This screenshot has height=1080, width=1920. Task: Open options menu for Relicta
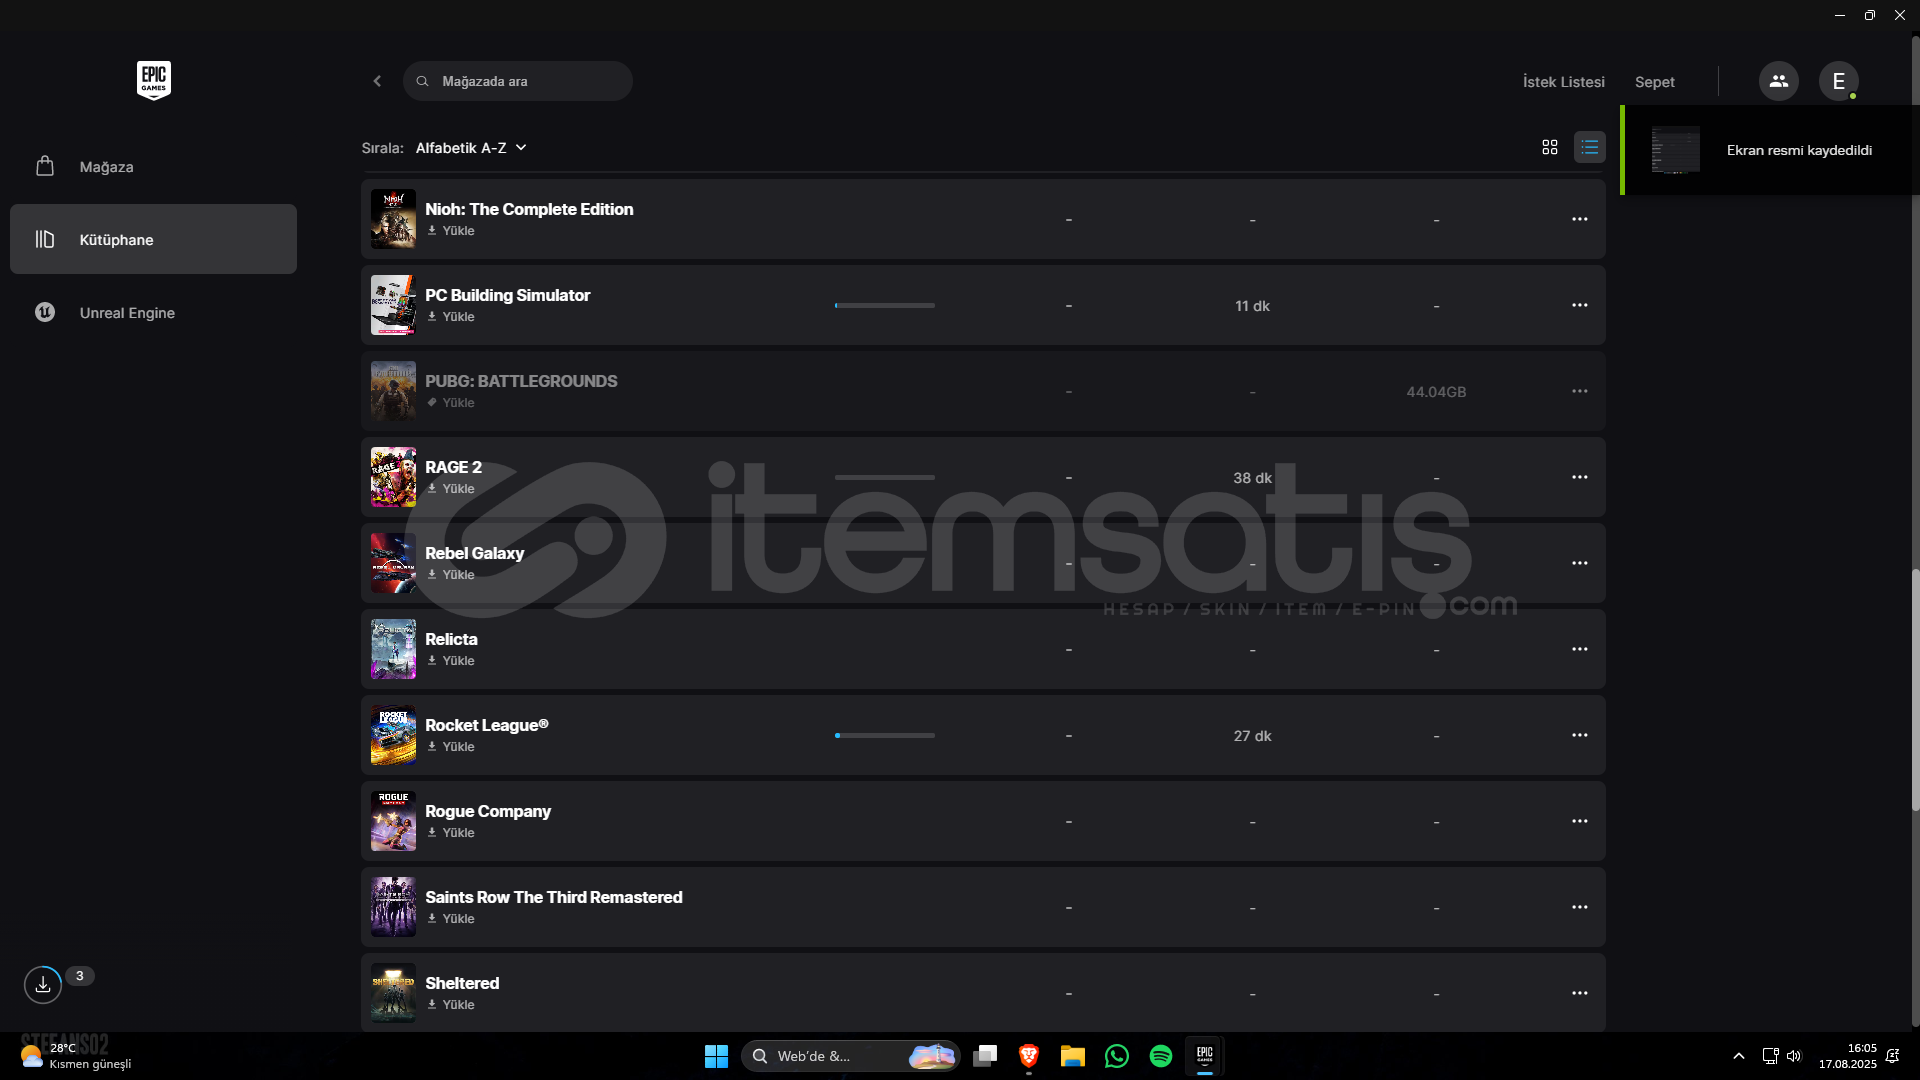click(x=1579, y=649)
